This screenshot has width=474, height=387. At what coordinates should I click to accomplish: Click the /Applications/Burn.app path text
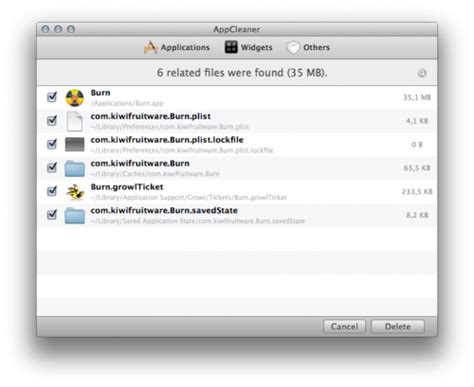coord(127,103)
